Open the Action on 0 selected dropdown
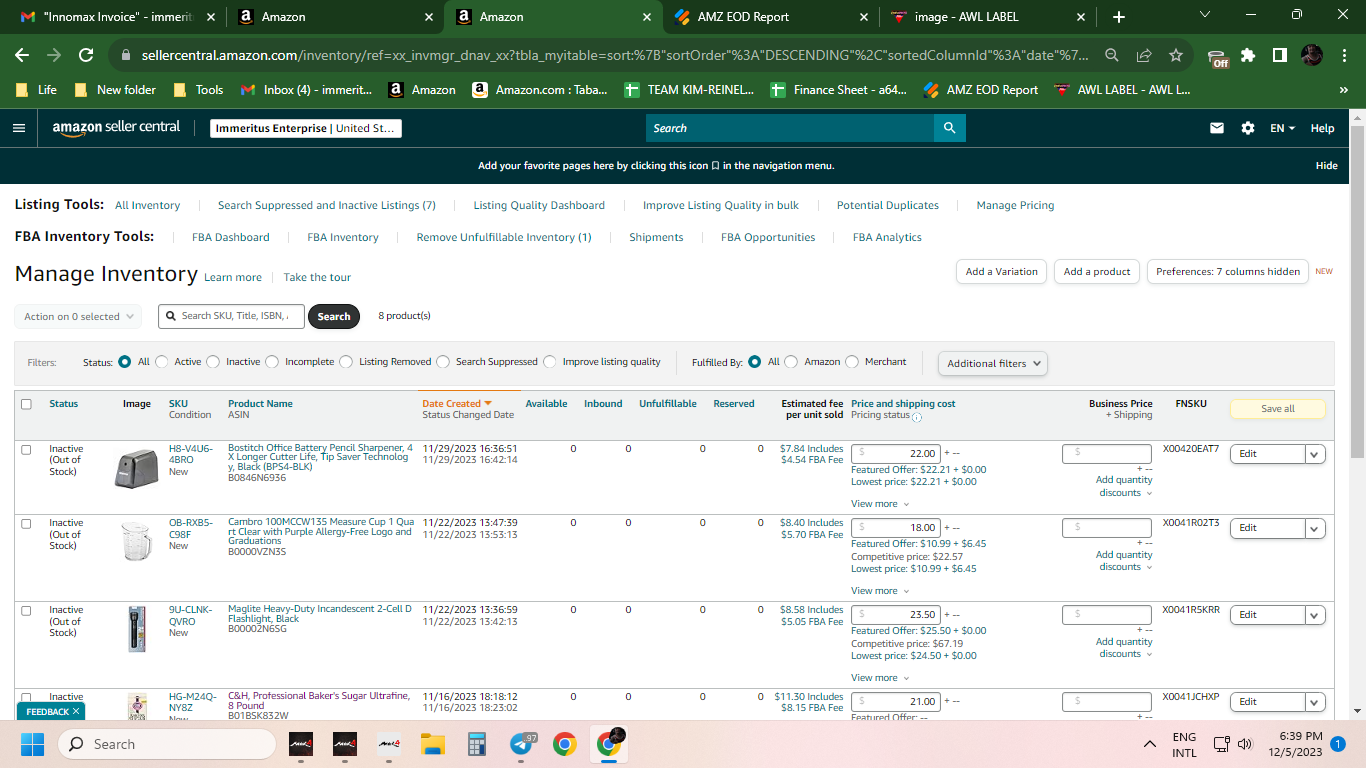This screenshot has width=1366, height=768. click(x=78, y=316)
